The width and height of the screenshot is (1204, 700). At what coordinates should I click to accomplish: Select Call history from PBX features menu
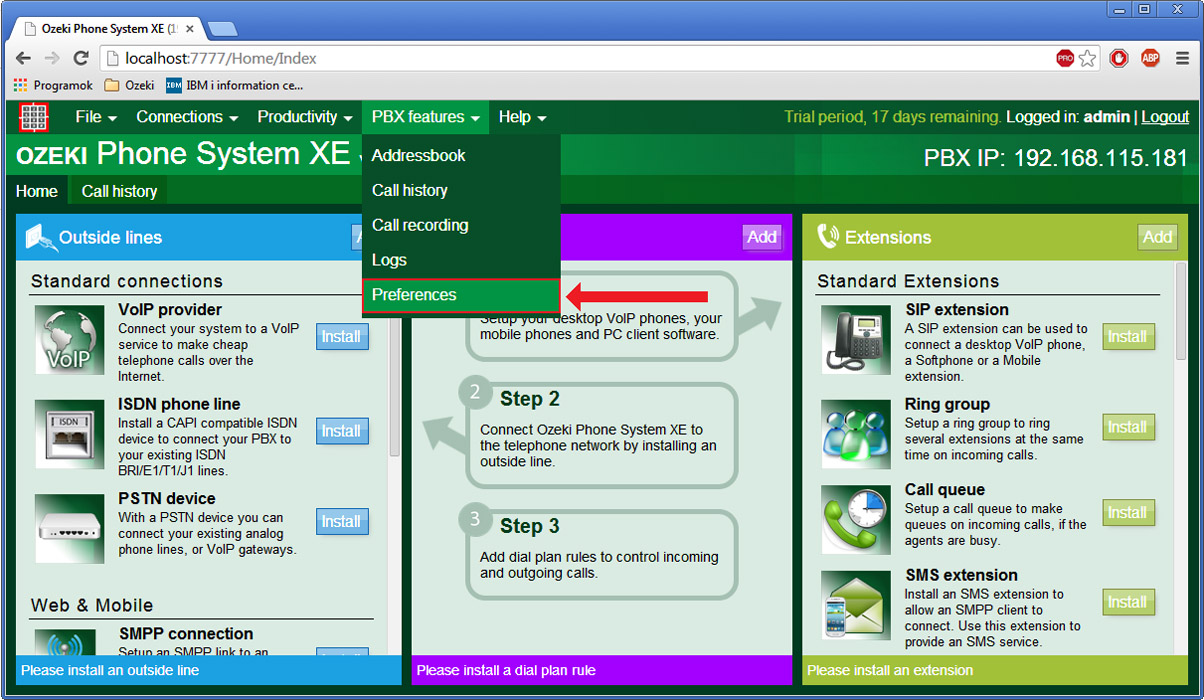[461, 191]
